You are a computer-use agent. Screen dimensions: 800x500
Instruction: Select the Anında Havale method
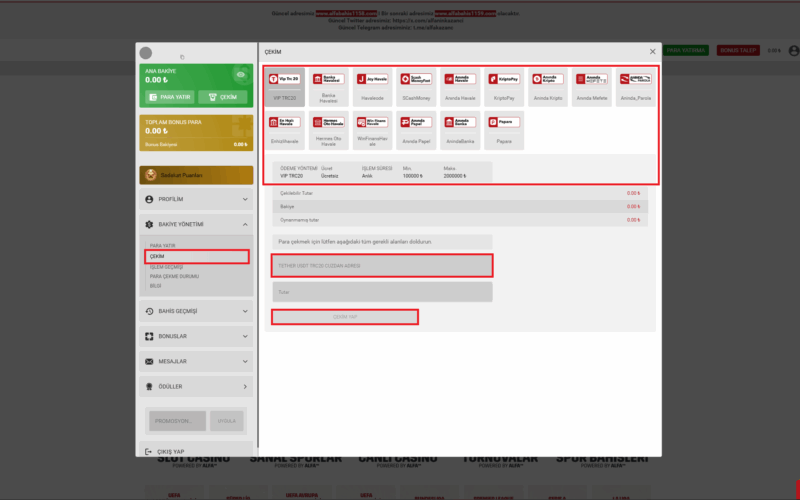[x=460, y=87]
